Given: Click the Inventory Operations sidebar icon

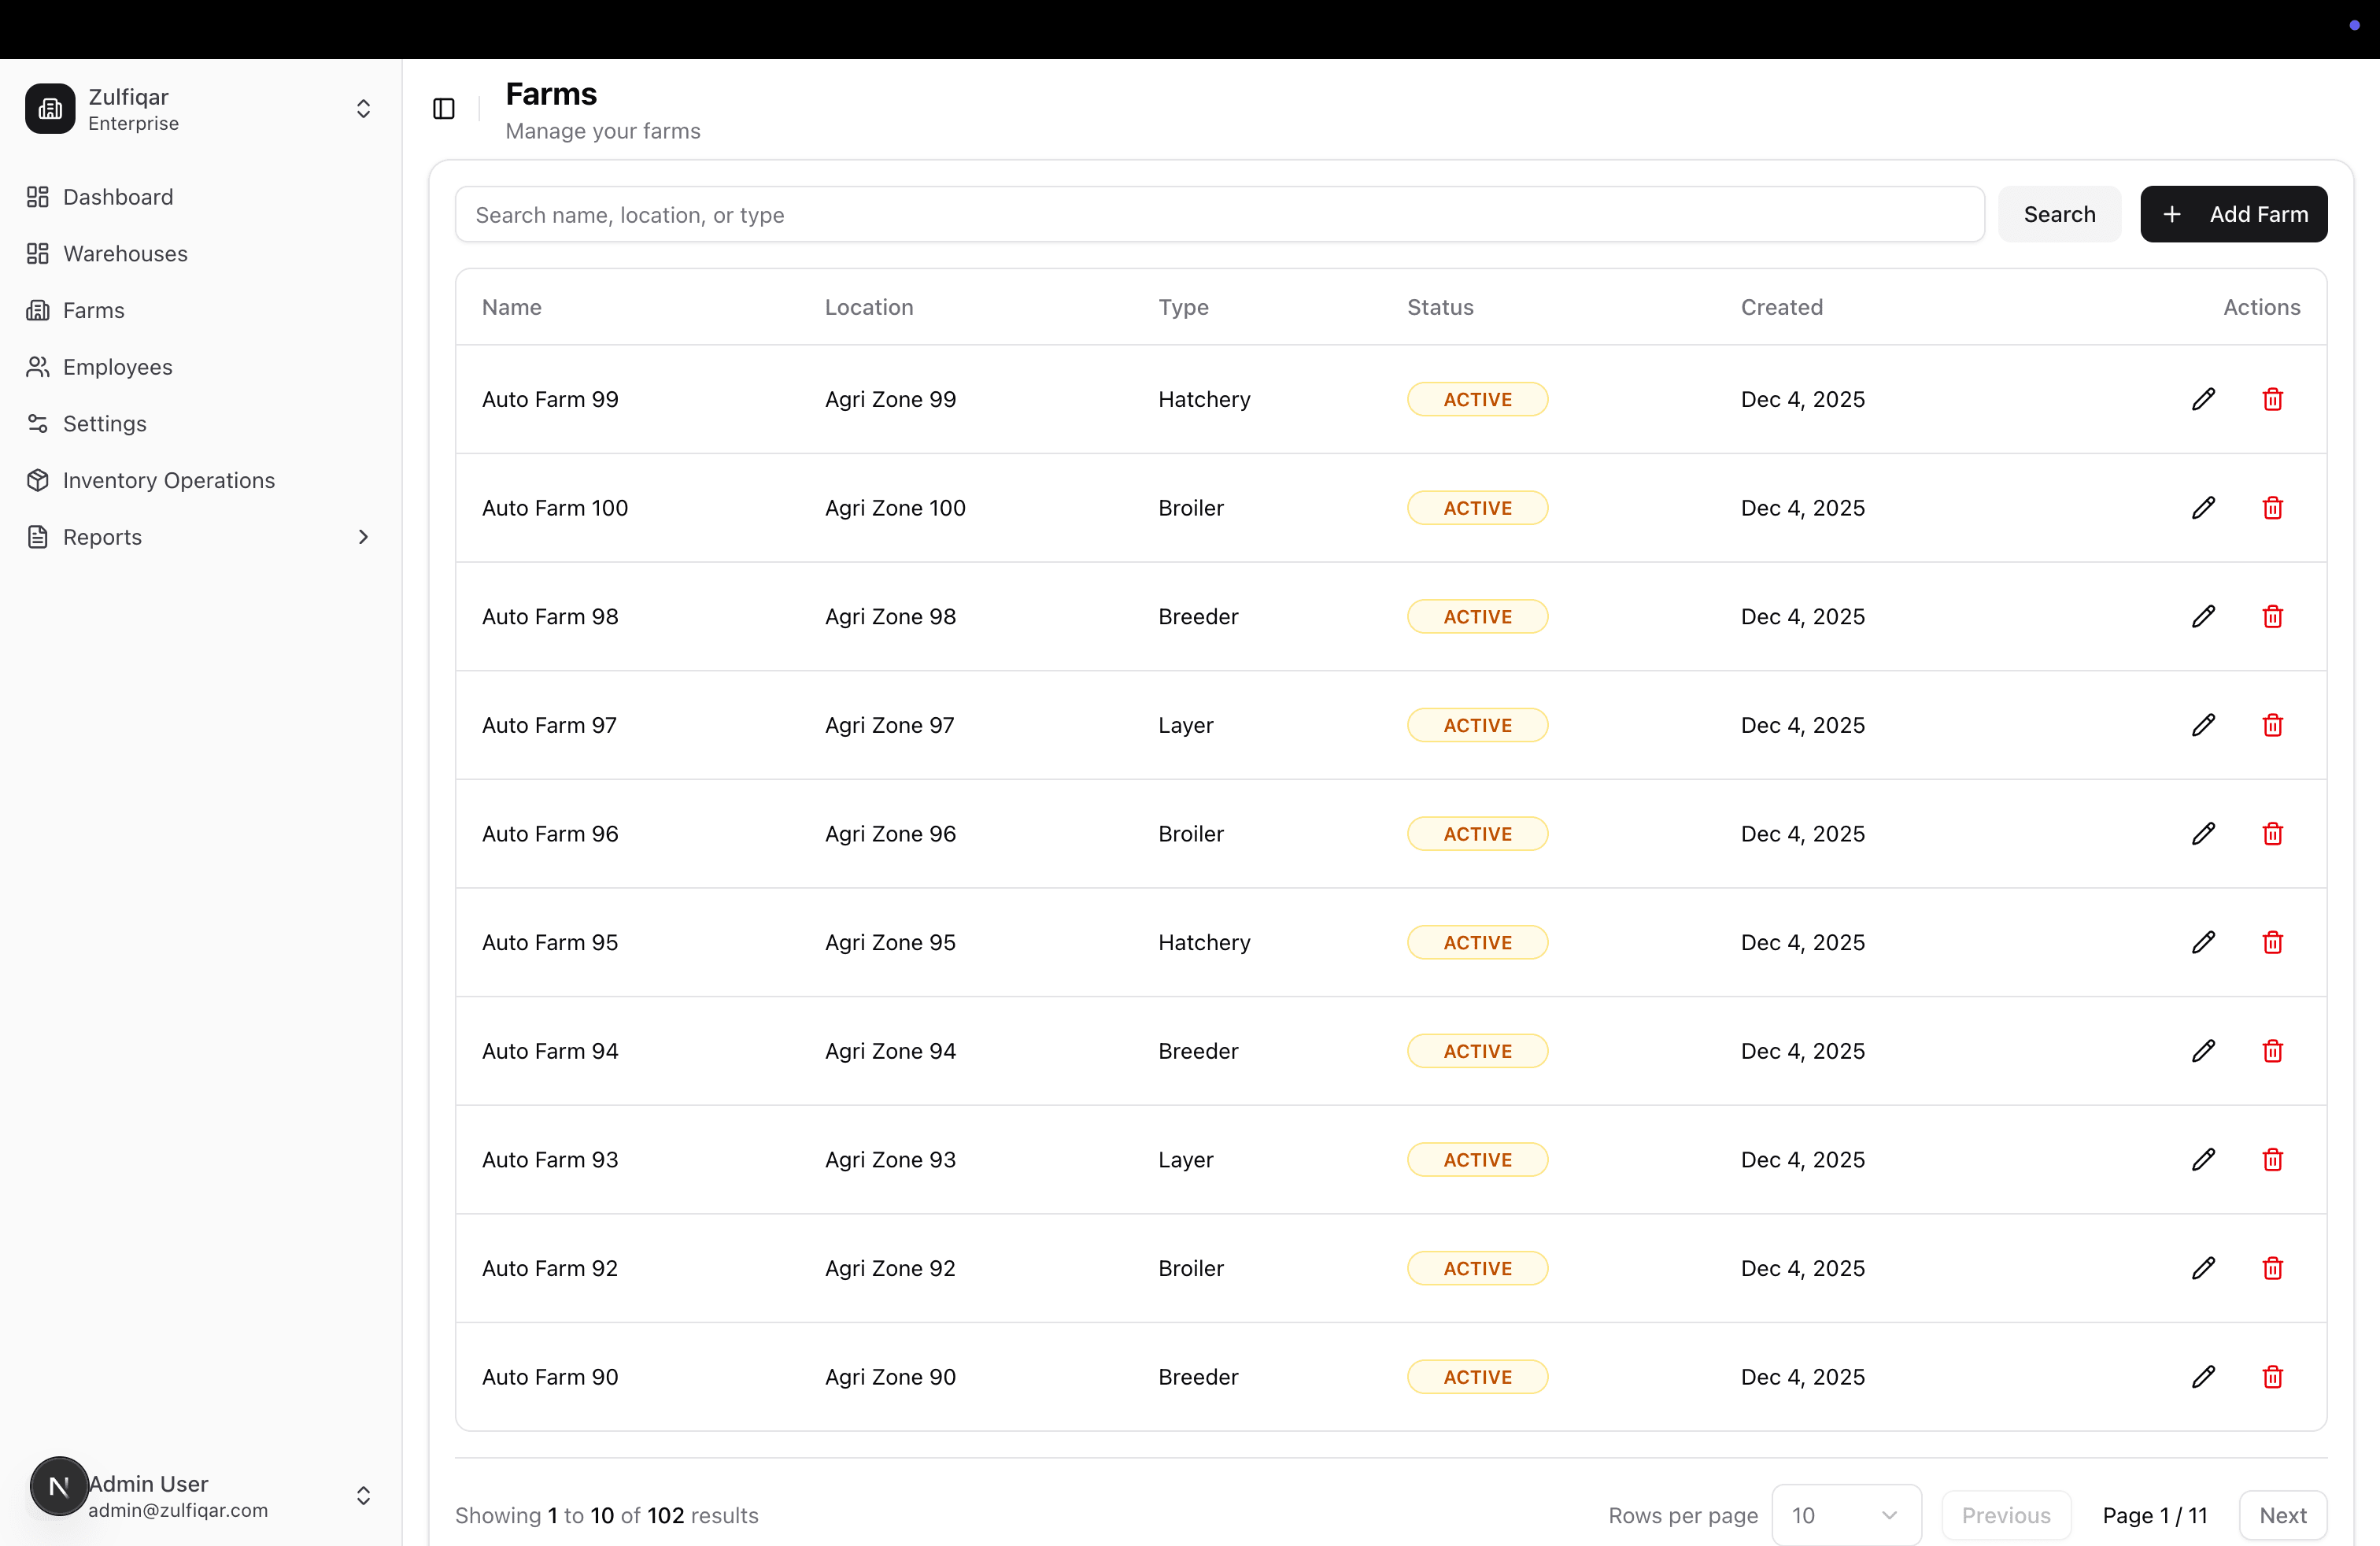Looking at the screenshot, I should (38, 480).
